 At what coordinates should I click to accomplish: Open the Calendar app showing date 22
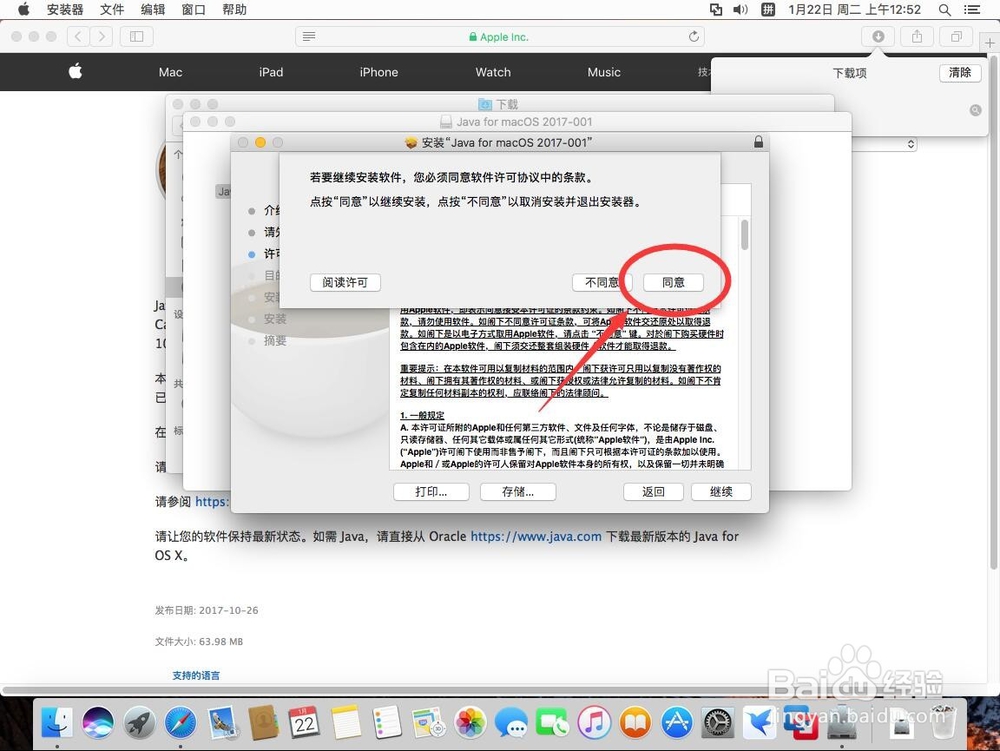[x=304, y=724]
